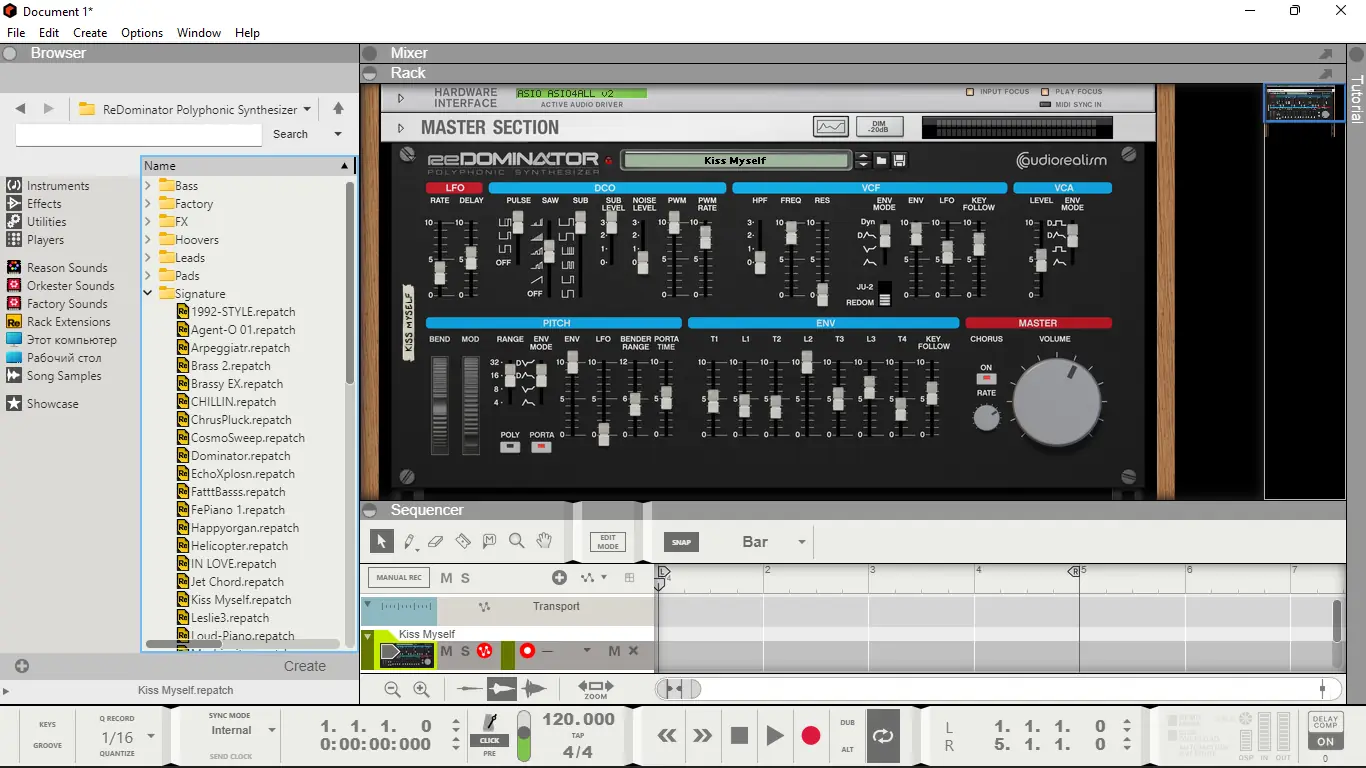
Task: Zoom in the sequencer horizontally
Action: [421, 689]
